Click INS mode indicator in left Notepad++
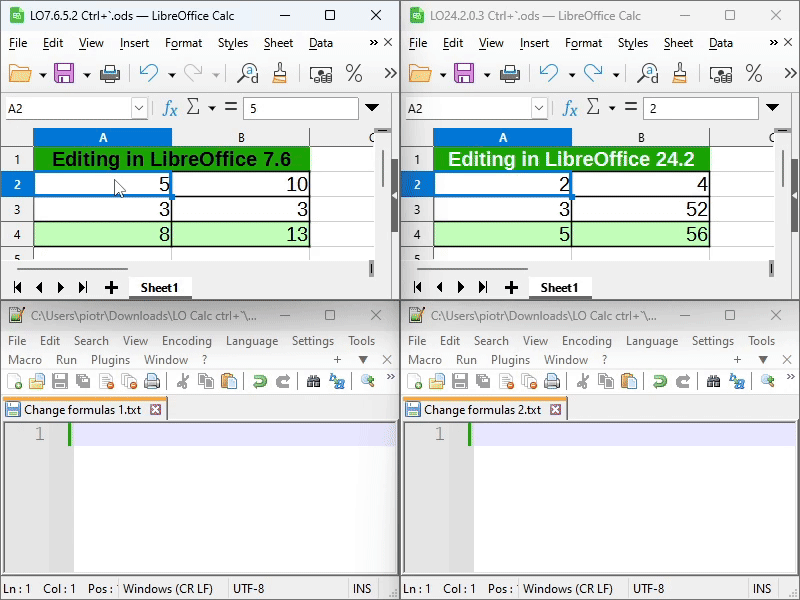 point(362,589)
